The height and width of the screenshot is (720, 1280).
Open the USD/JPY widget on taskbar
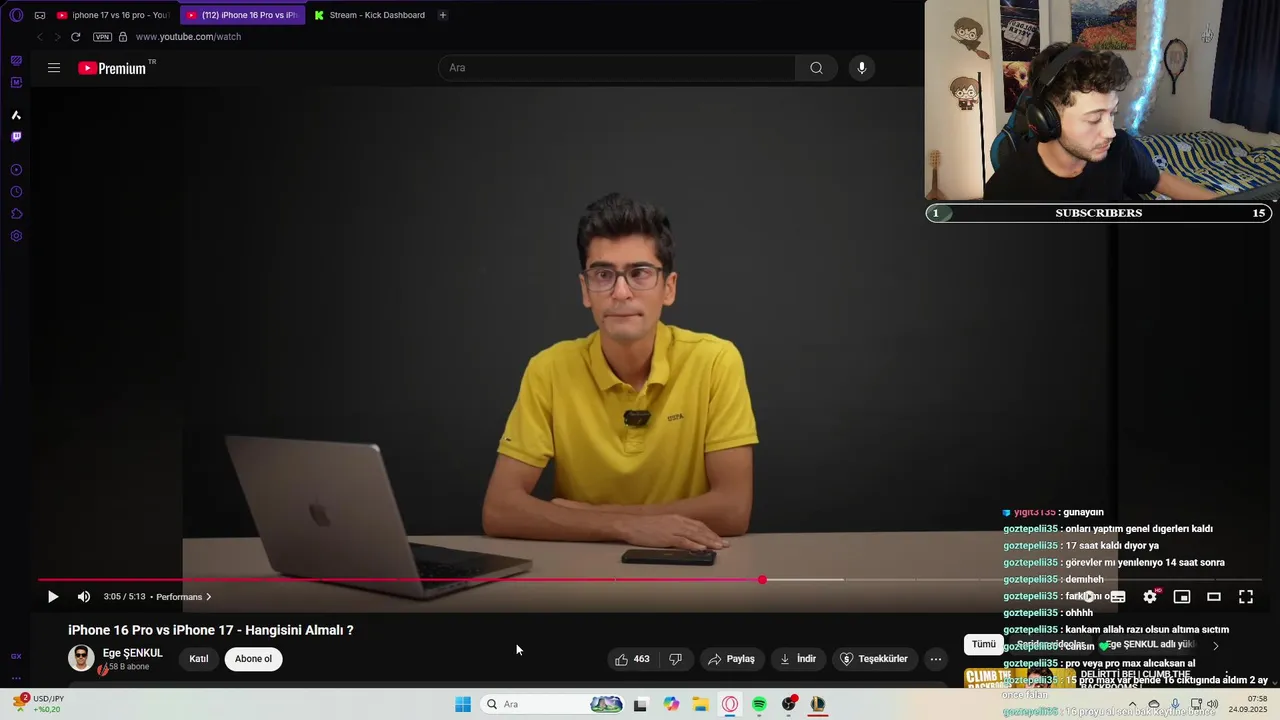tap(38, 704)
